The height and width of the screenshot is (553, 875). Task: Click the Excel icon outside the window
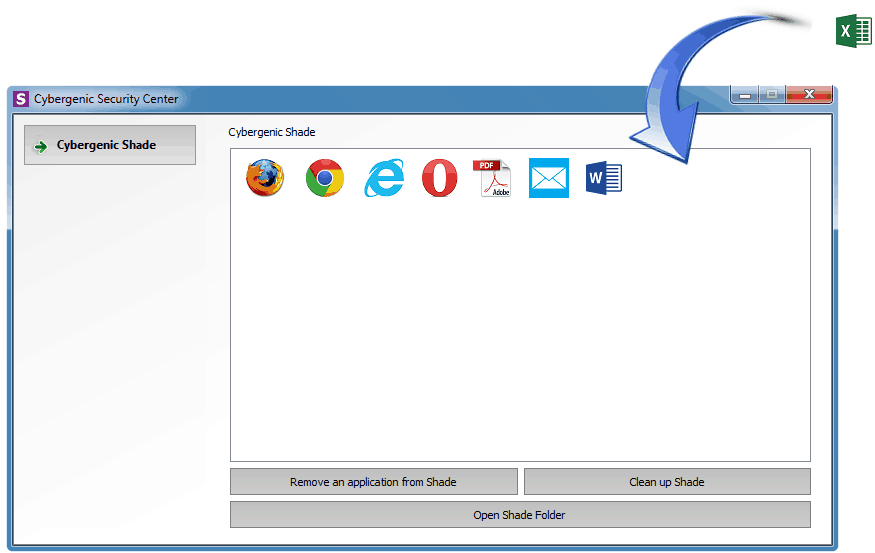[x=853, y=32]
